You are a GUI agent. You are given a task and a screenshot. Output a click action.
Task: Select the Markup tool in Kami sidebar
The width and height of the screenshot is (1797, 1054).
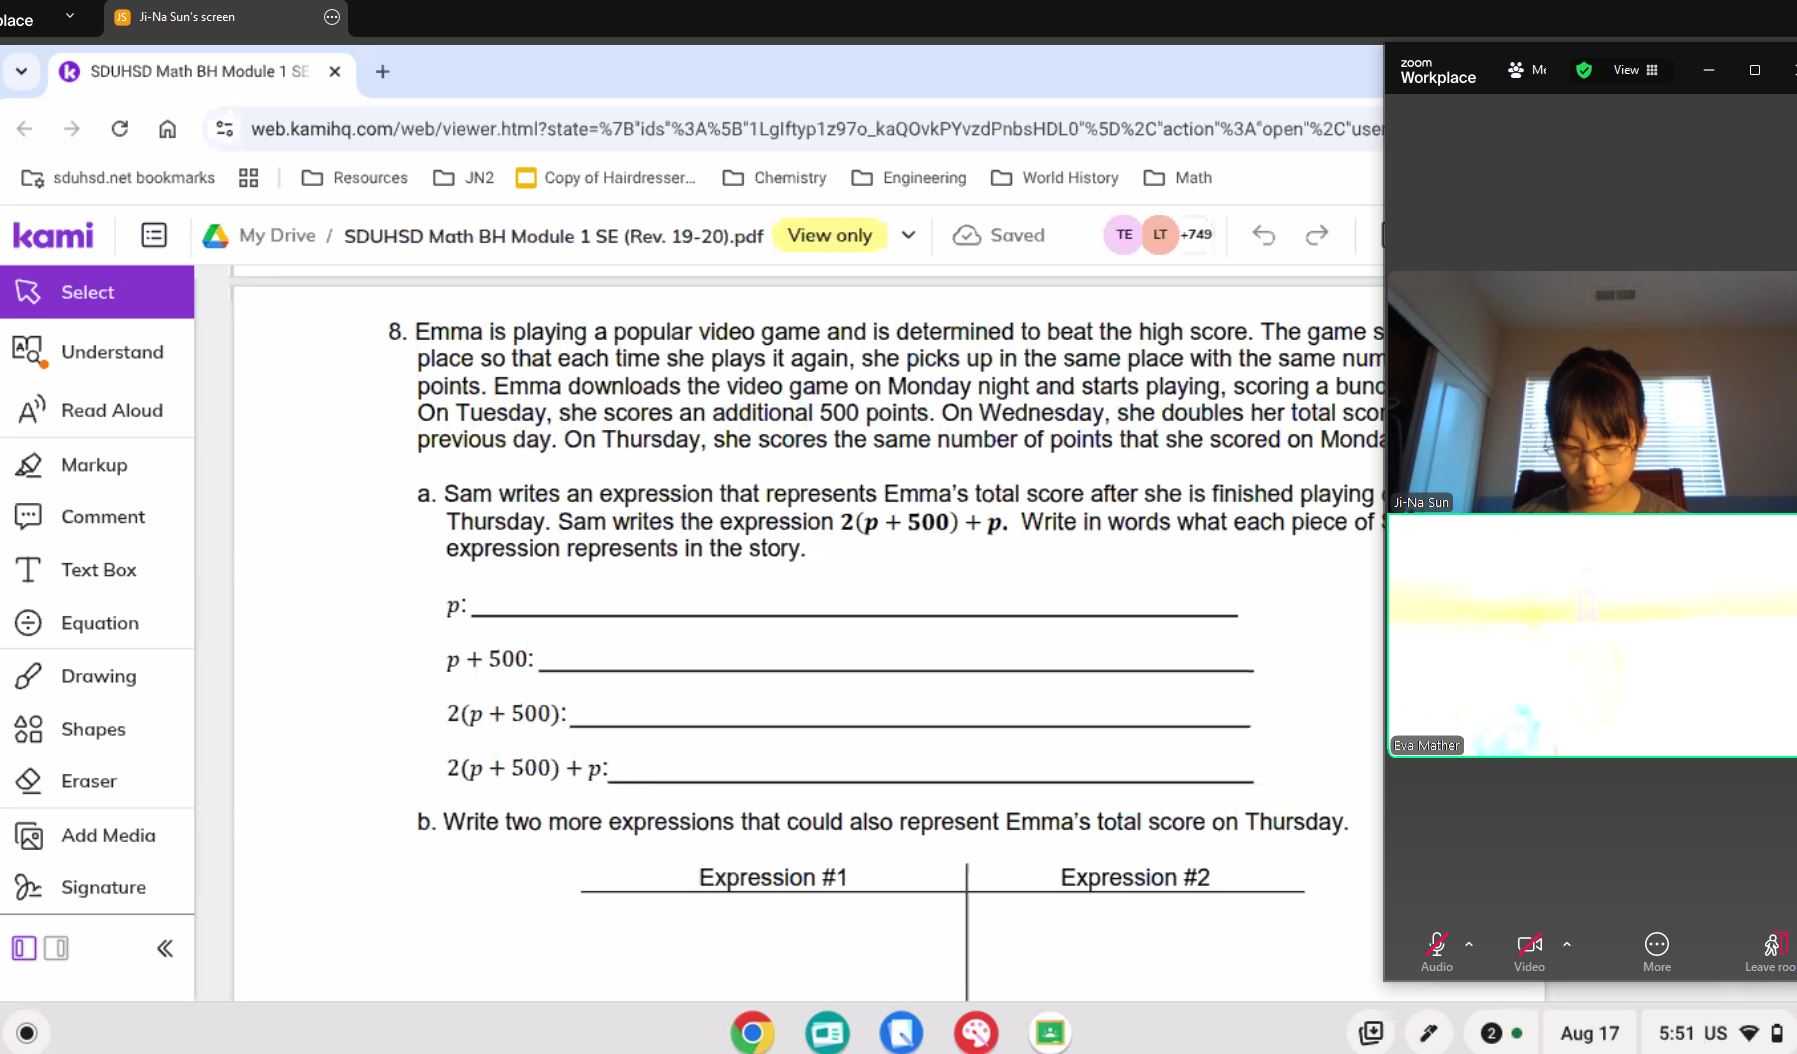coord(93,465)
